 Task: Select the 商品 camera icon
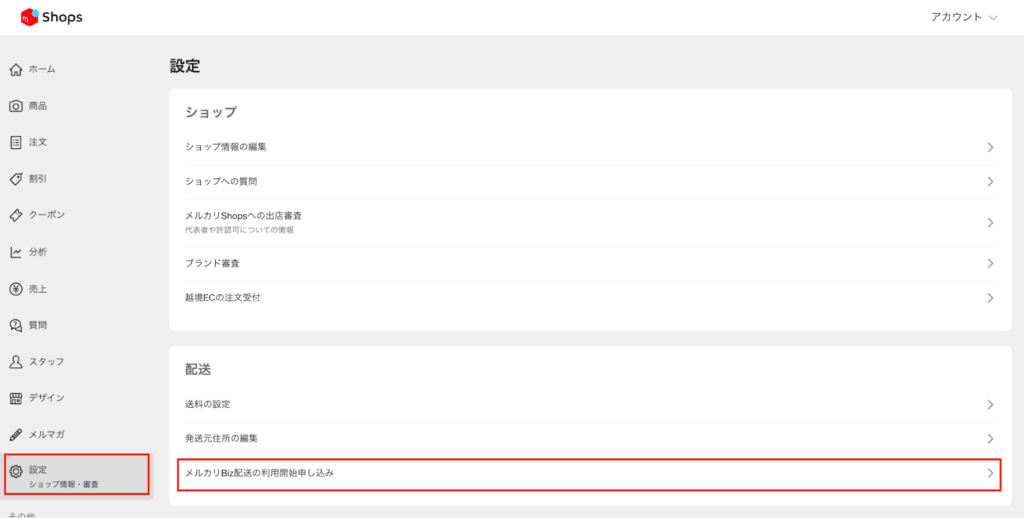(x=16, y=106)
